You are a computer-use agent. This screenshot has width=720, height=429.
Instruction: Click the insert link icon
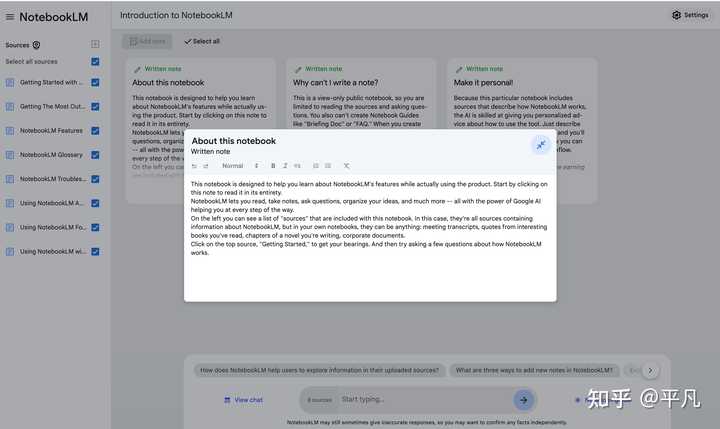click(x=297, y=166)
